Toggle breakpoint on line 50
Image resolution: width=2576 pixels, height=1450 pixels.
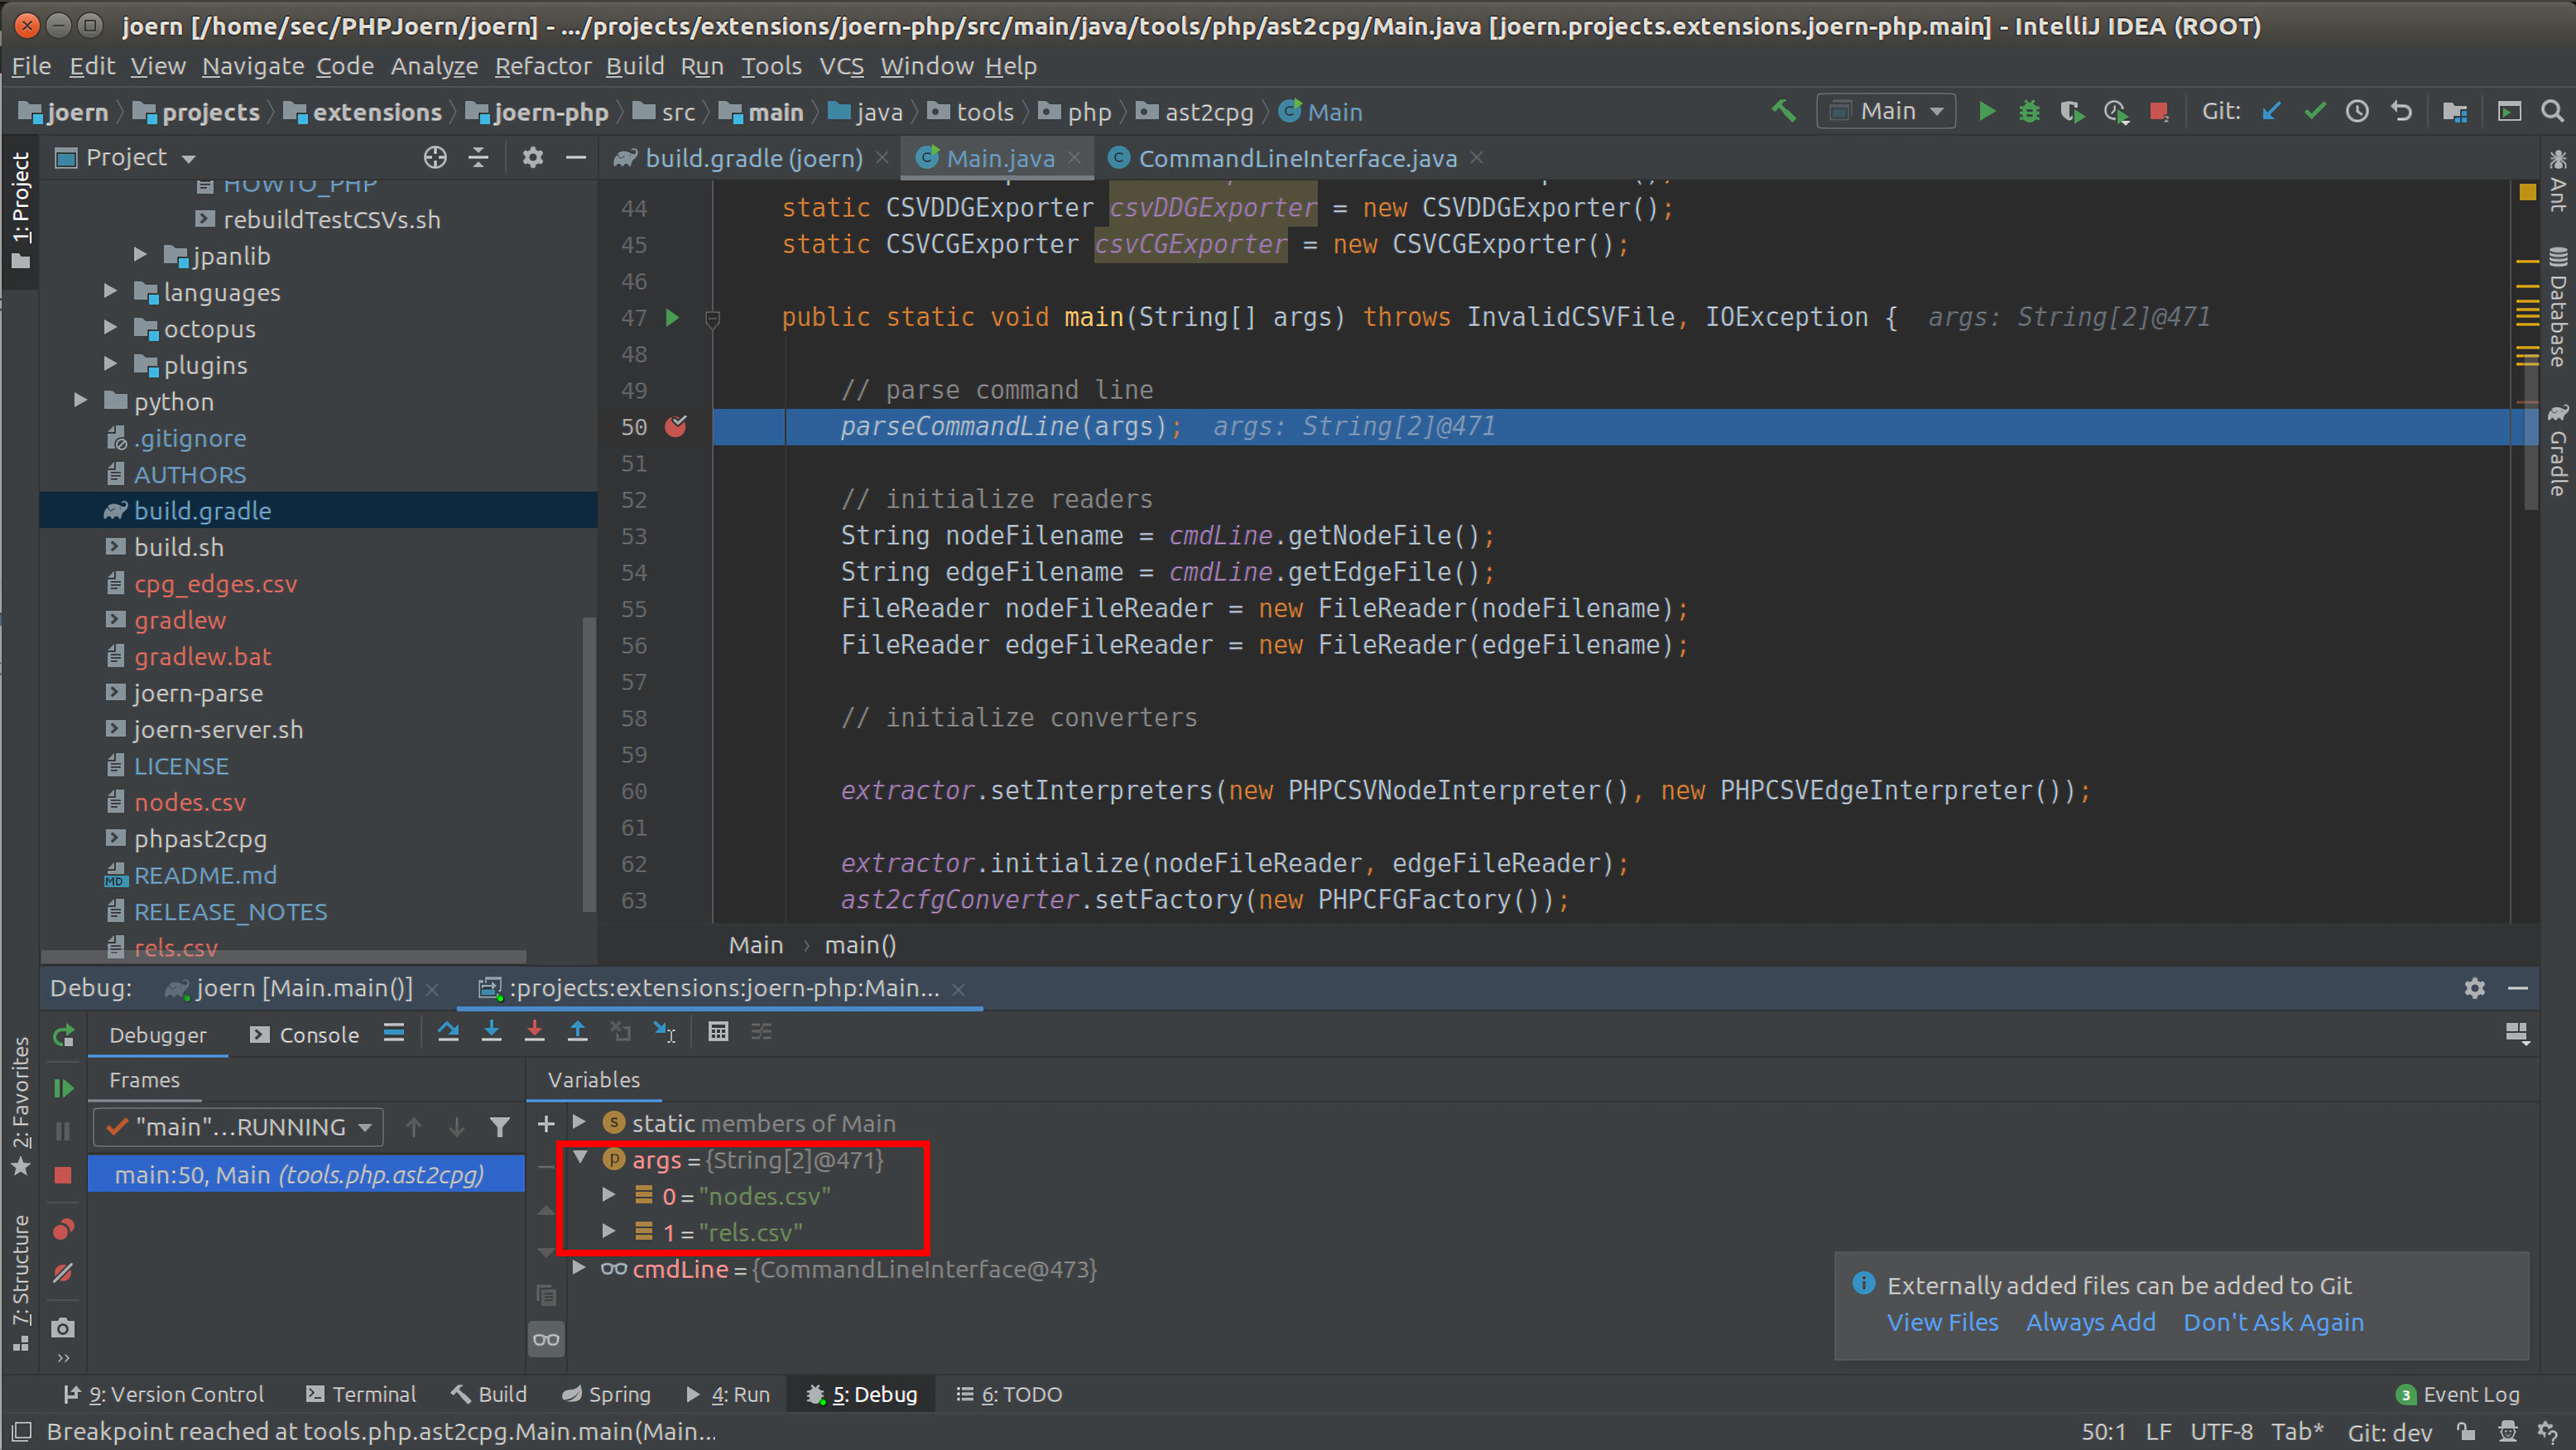click(676, 426)
